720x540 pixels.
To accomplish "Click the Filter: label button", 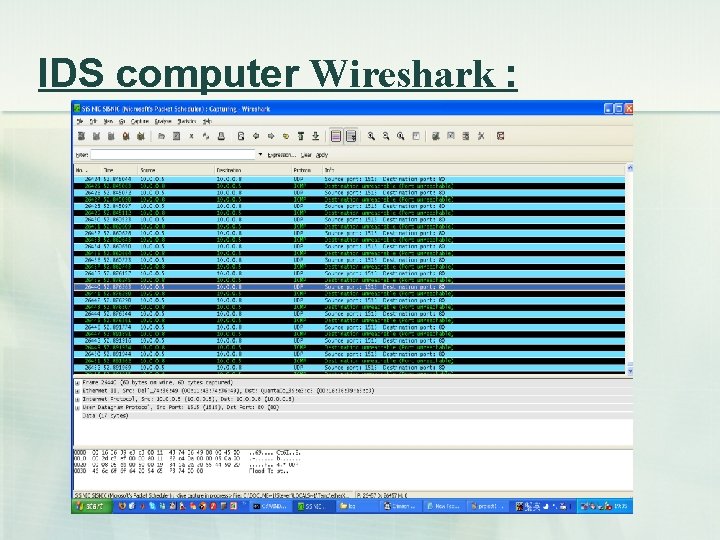I will 82,155.
